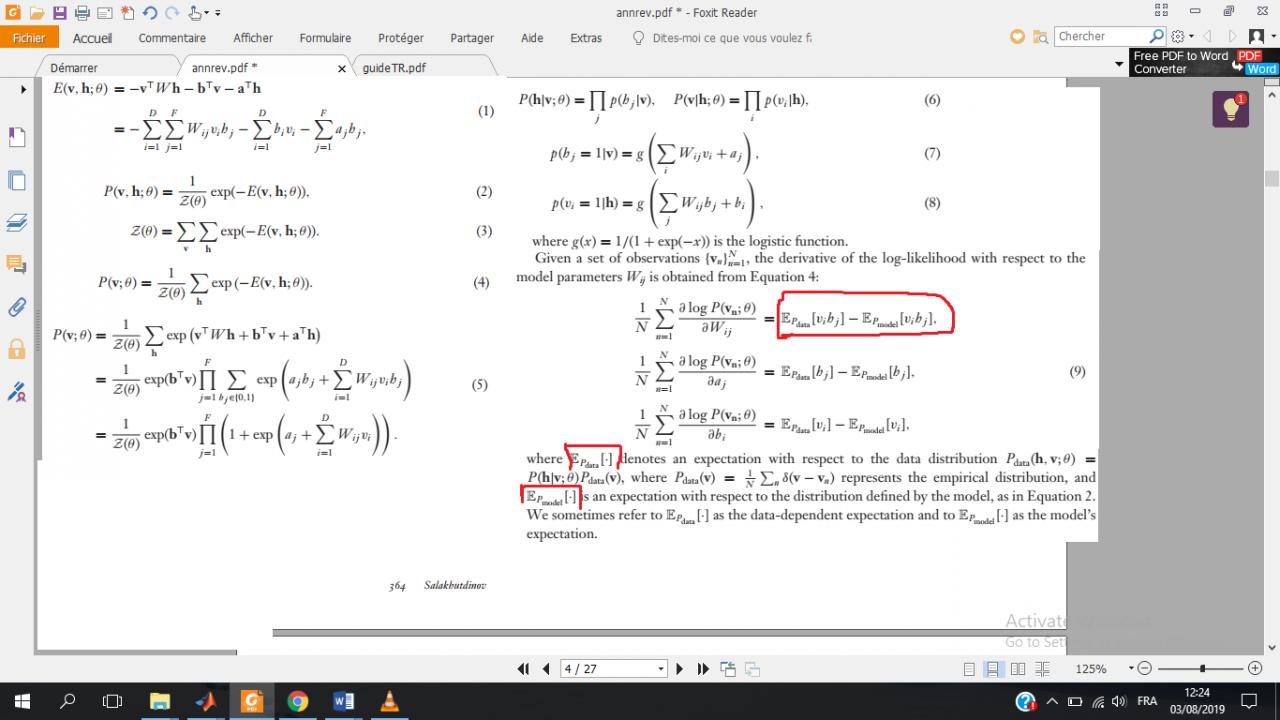Click the vertical scrollbar thumb
Screen dimensions: 1280x720
tap(1272, 179)
